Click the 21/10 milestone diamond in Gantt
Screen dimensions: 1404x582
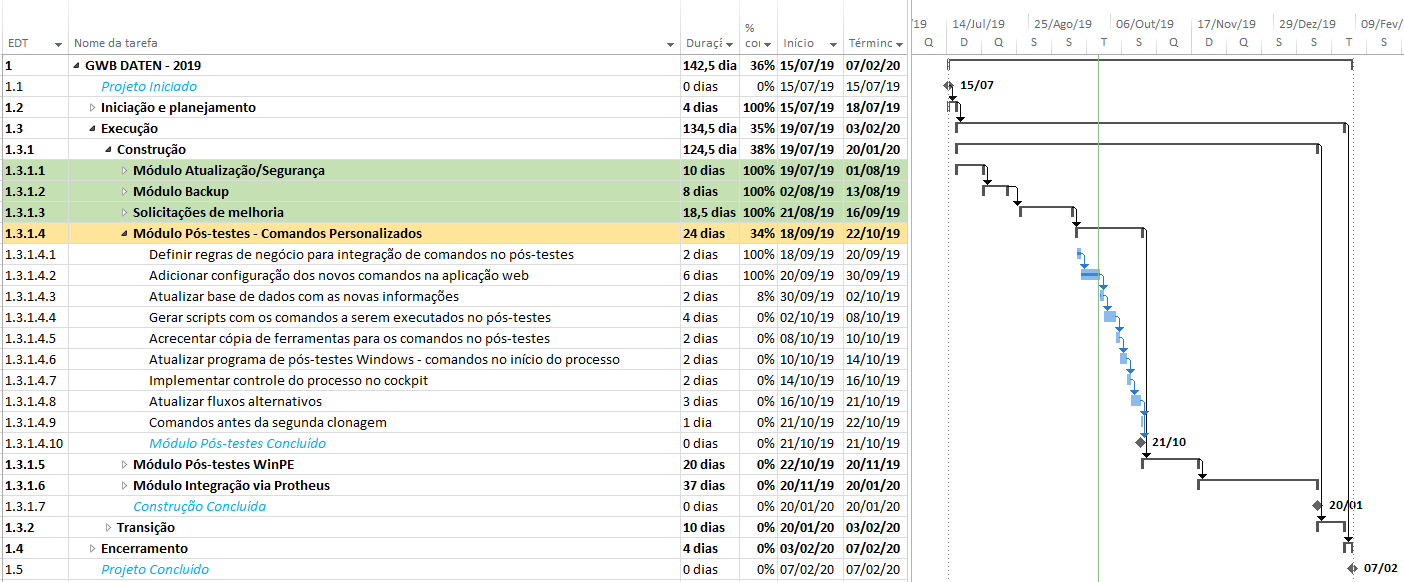pos(1140,442)
